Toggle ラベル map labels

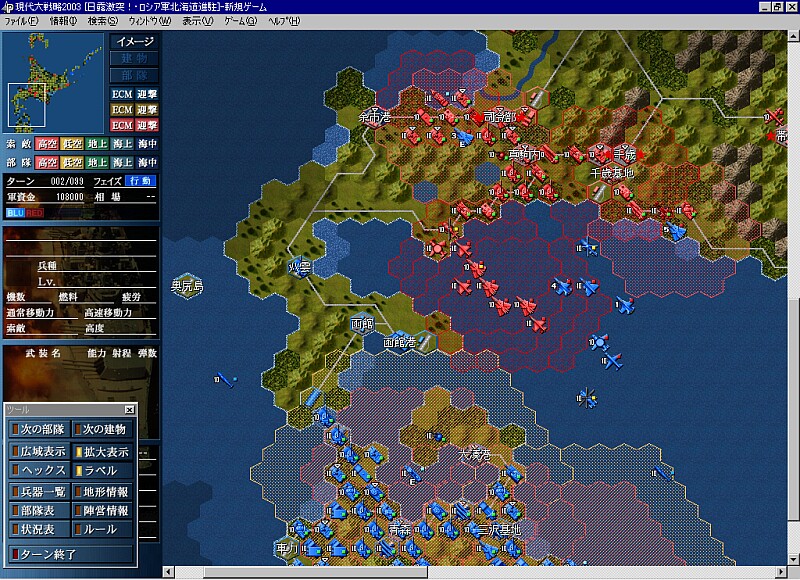[103, 470]
